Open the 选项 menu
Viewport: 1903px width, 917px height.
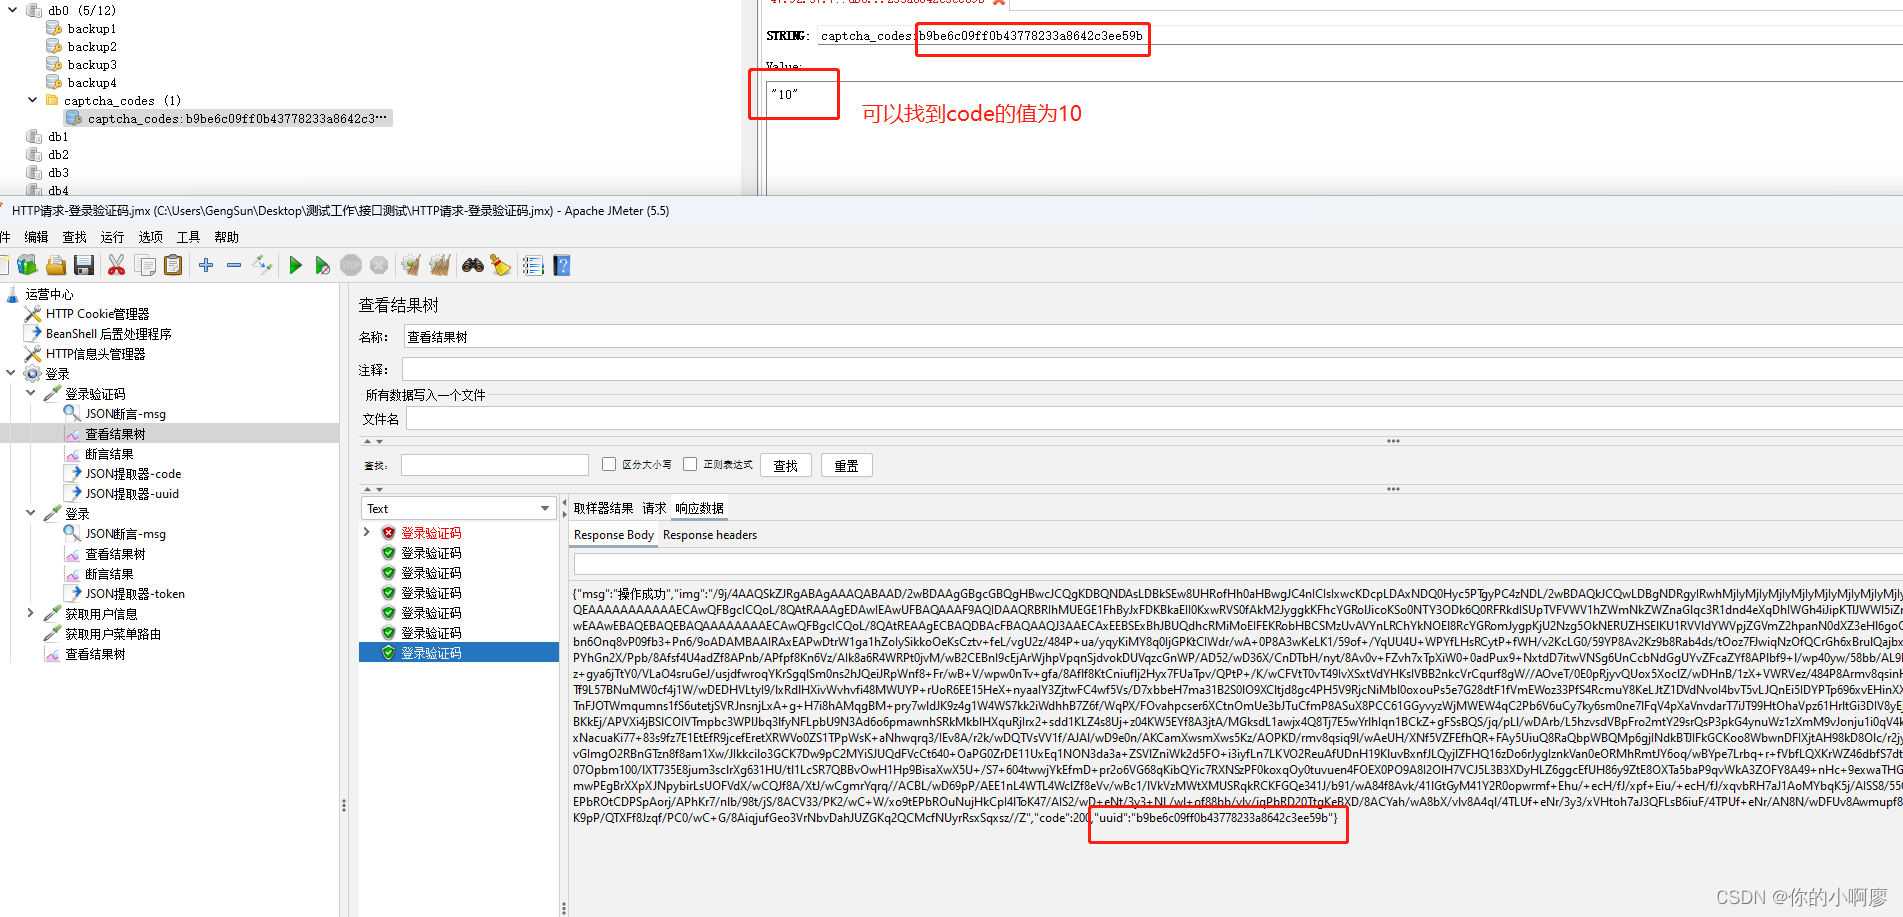pos(150,237)
